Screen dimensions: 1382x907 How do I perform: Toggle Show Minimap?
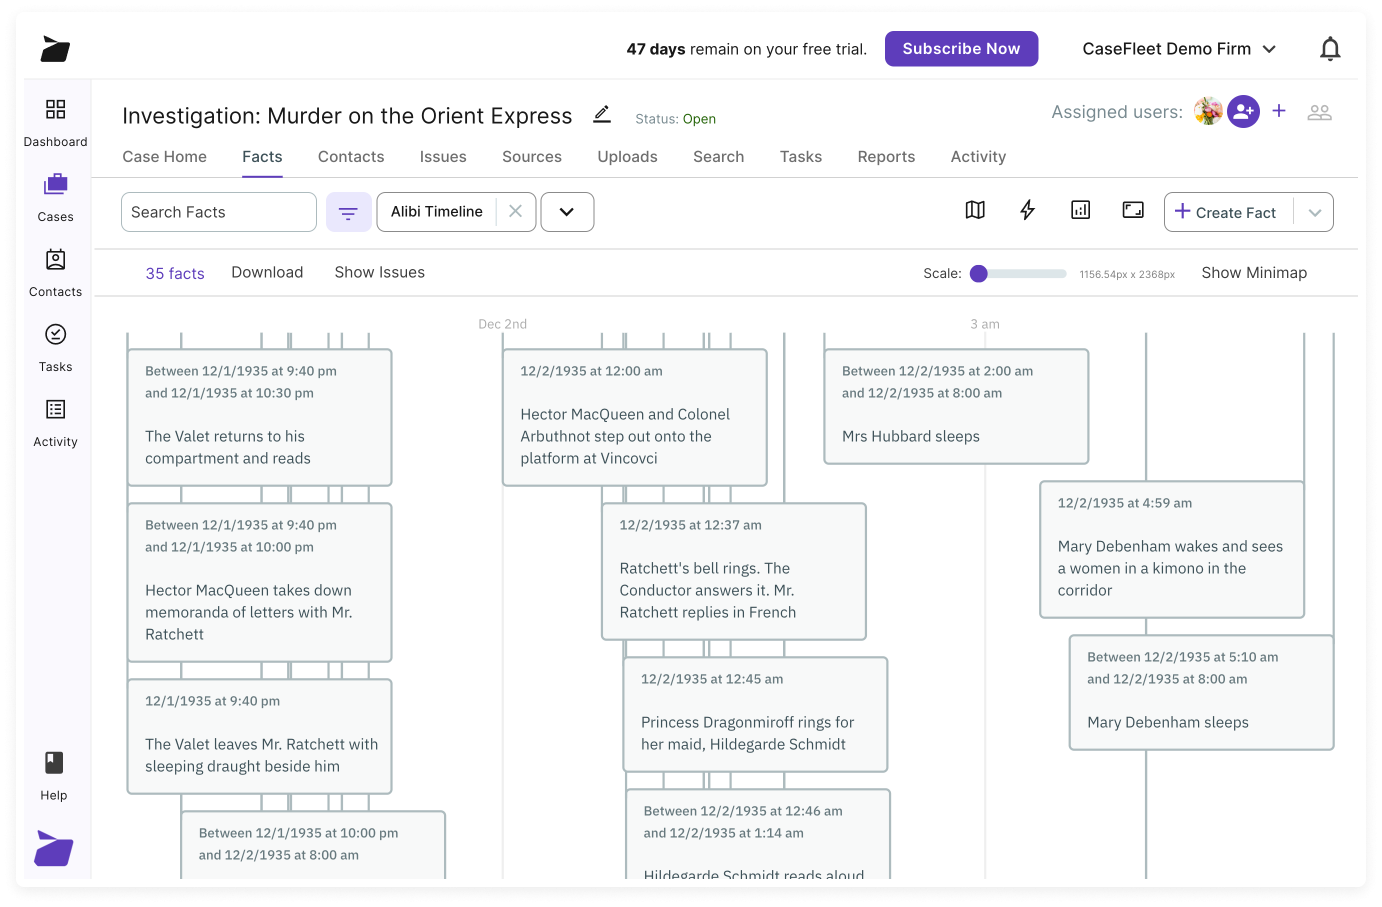tap(1254, 273)
